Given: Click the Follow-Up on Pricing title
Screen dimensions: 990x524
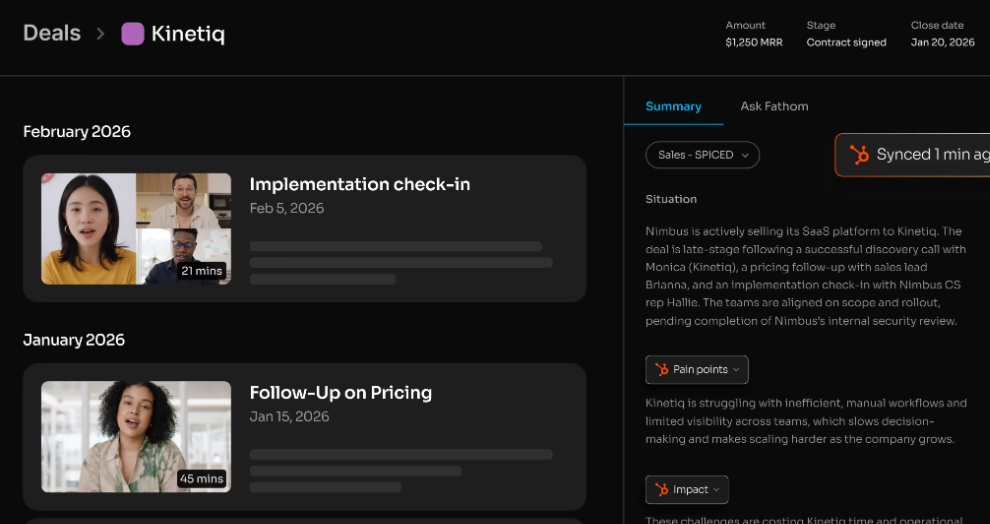Looking at the screenshot, I should tap(341, 393).
